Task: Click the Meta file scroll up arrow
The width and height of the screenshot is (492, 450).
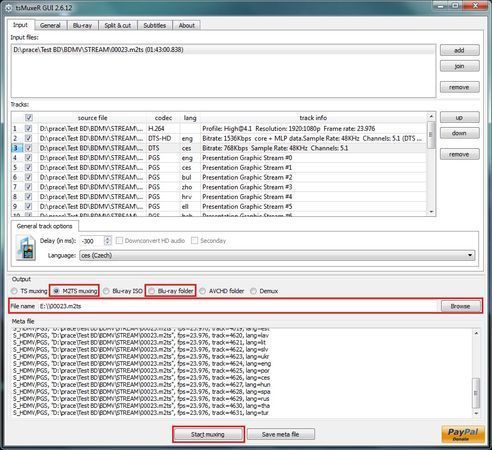Action: click(x=476, y=333)
